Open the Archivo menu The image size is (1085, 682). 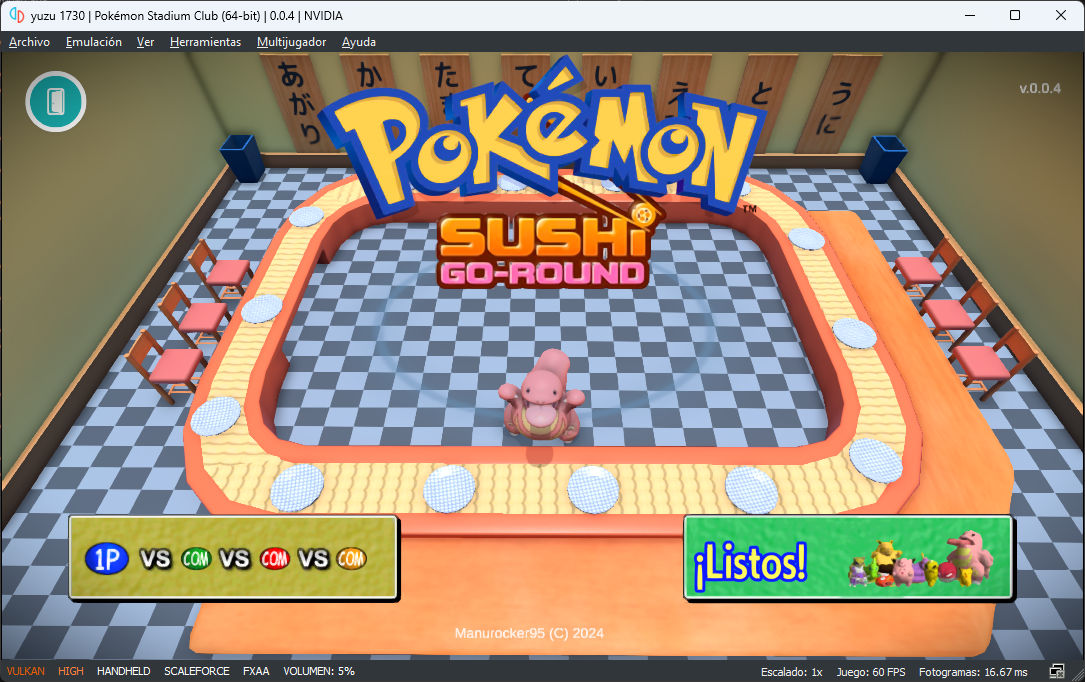click(29, 42)
